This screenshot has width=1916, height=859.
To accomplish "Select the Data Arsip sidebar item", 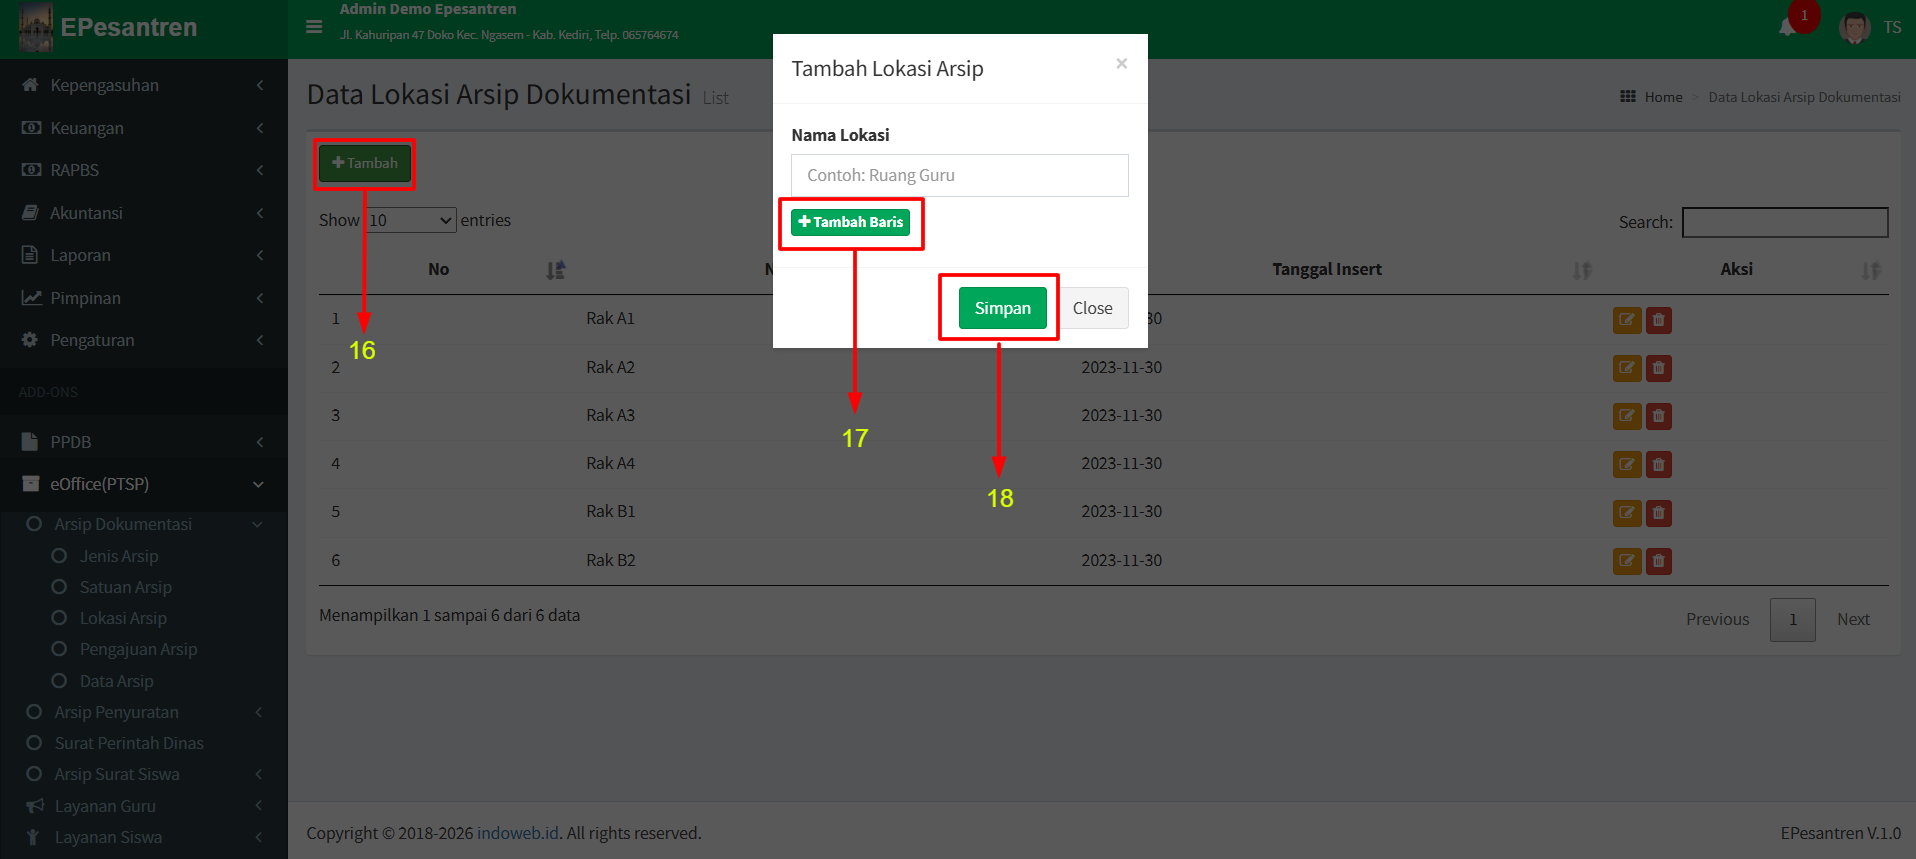I will click(116, 681).
